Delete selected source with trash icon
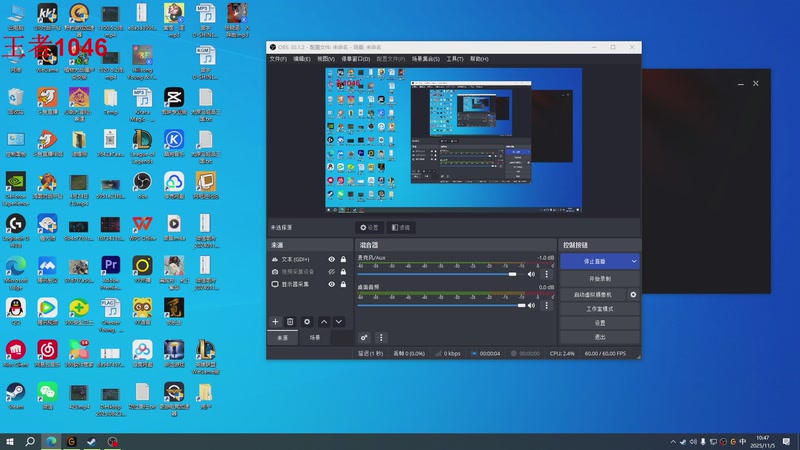 point(290,322)
